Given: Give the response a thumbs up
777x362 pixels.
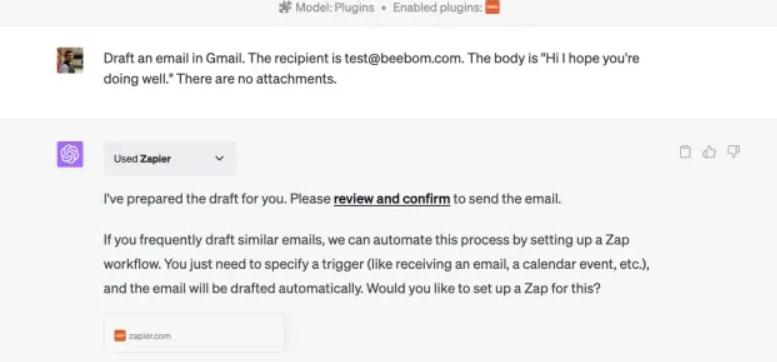Looking at the screenshot, I should pyautogui.click(x=709, y=152).
